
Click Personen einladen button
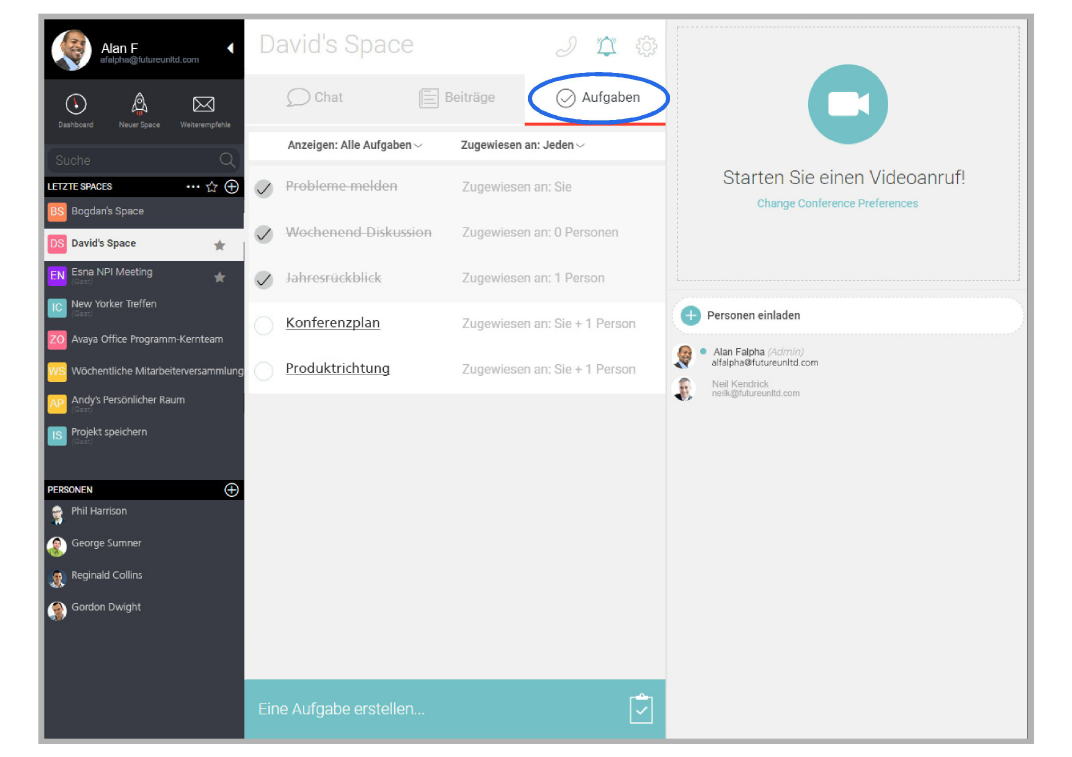coord(752,315)
